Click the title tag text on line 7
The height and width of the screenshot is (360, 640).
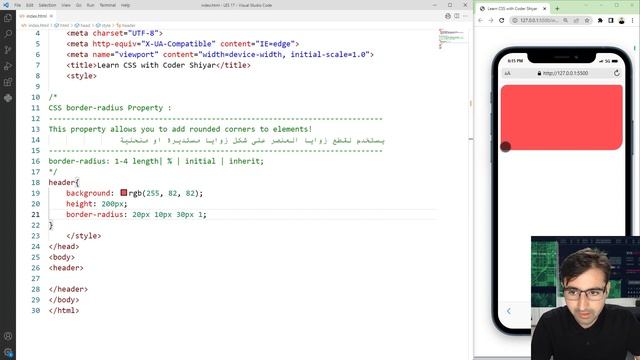click(158, 65)
